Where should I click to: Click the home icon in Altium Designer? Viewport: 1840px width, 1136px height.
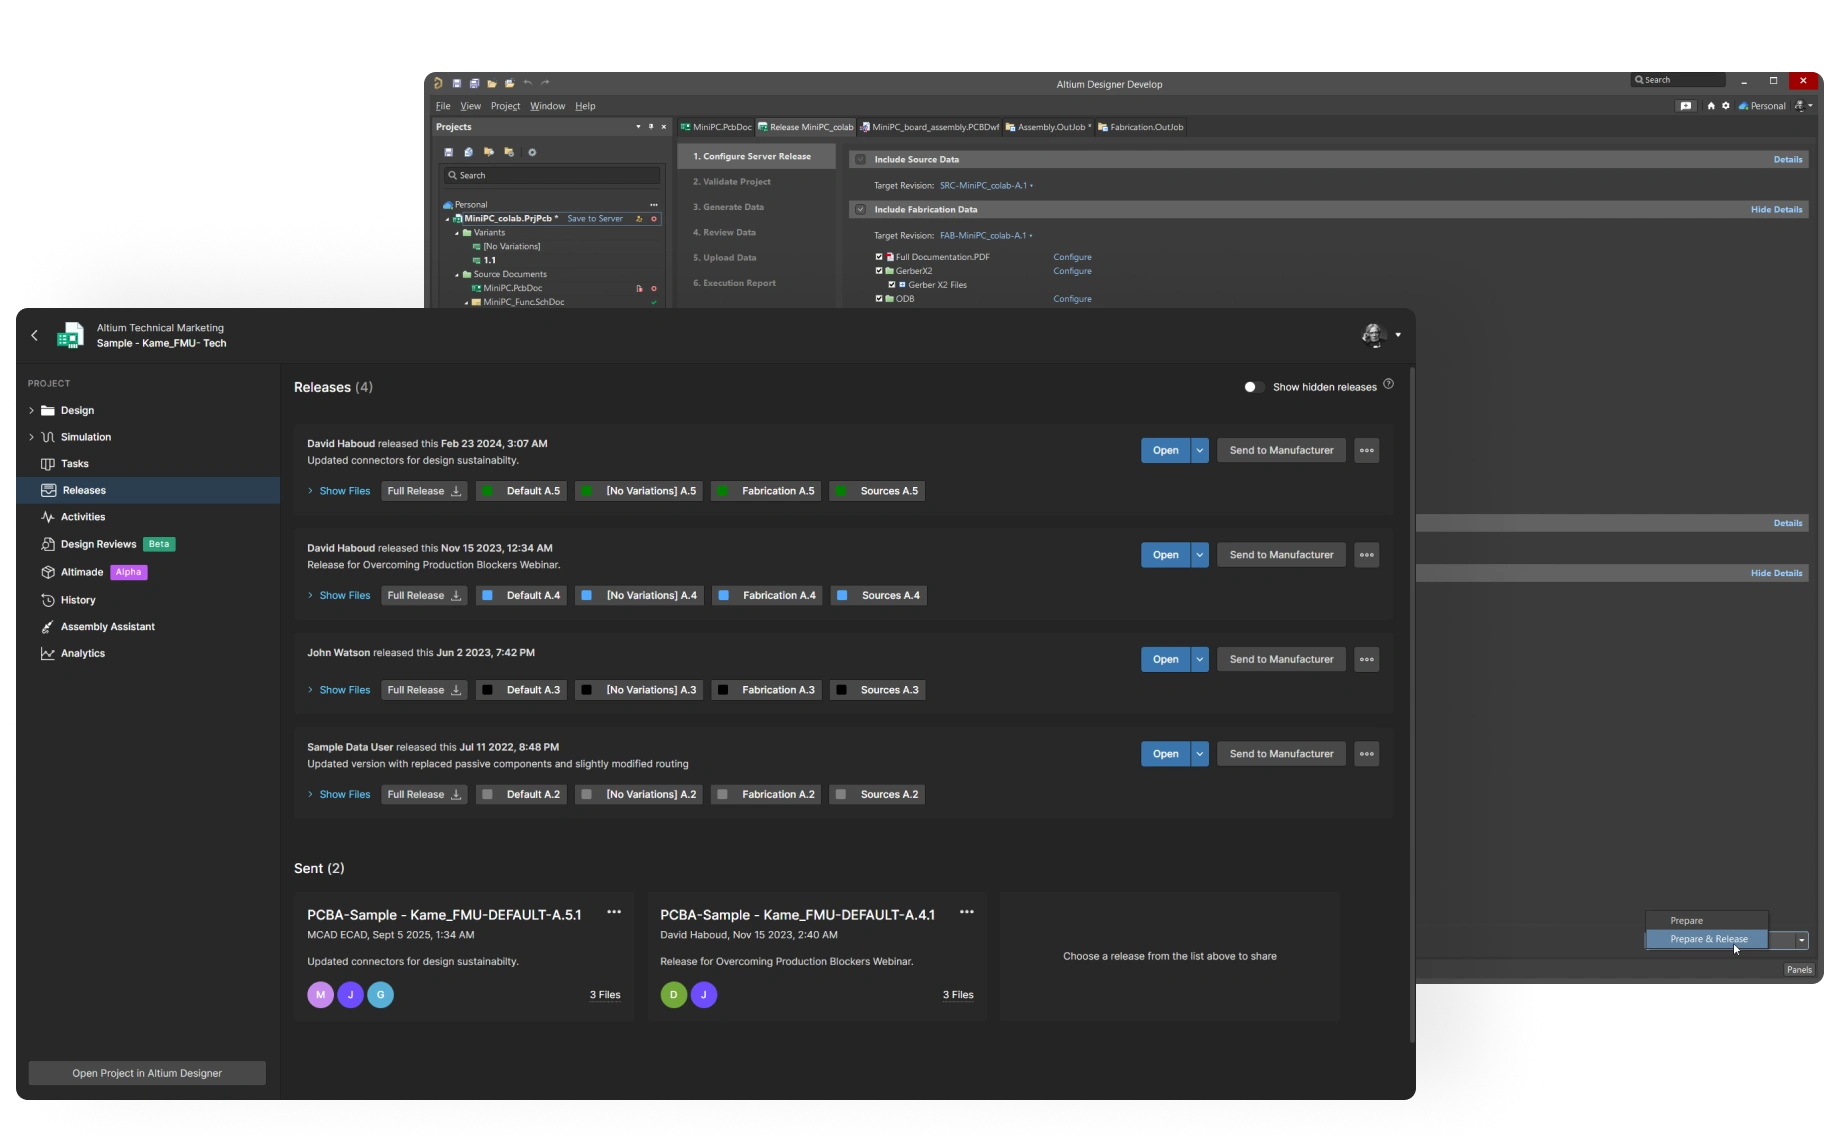[1711, 106]
